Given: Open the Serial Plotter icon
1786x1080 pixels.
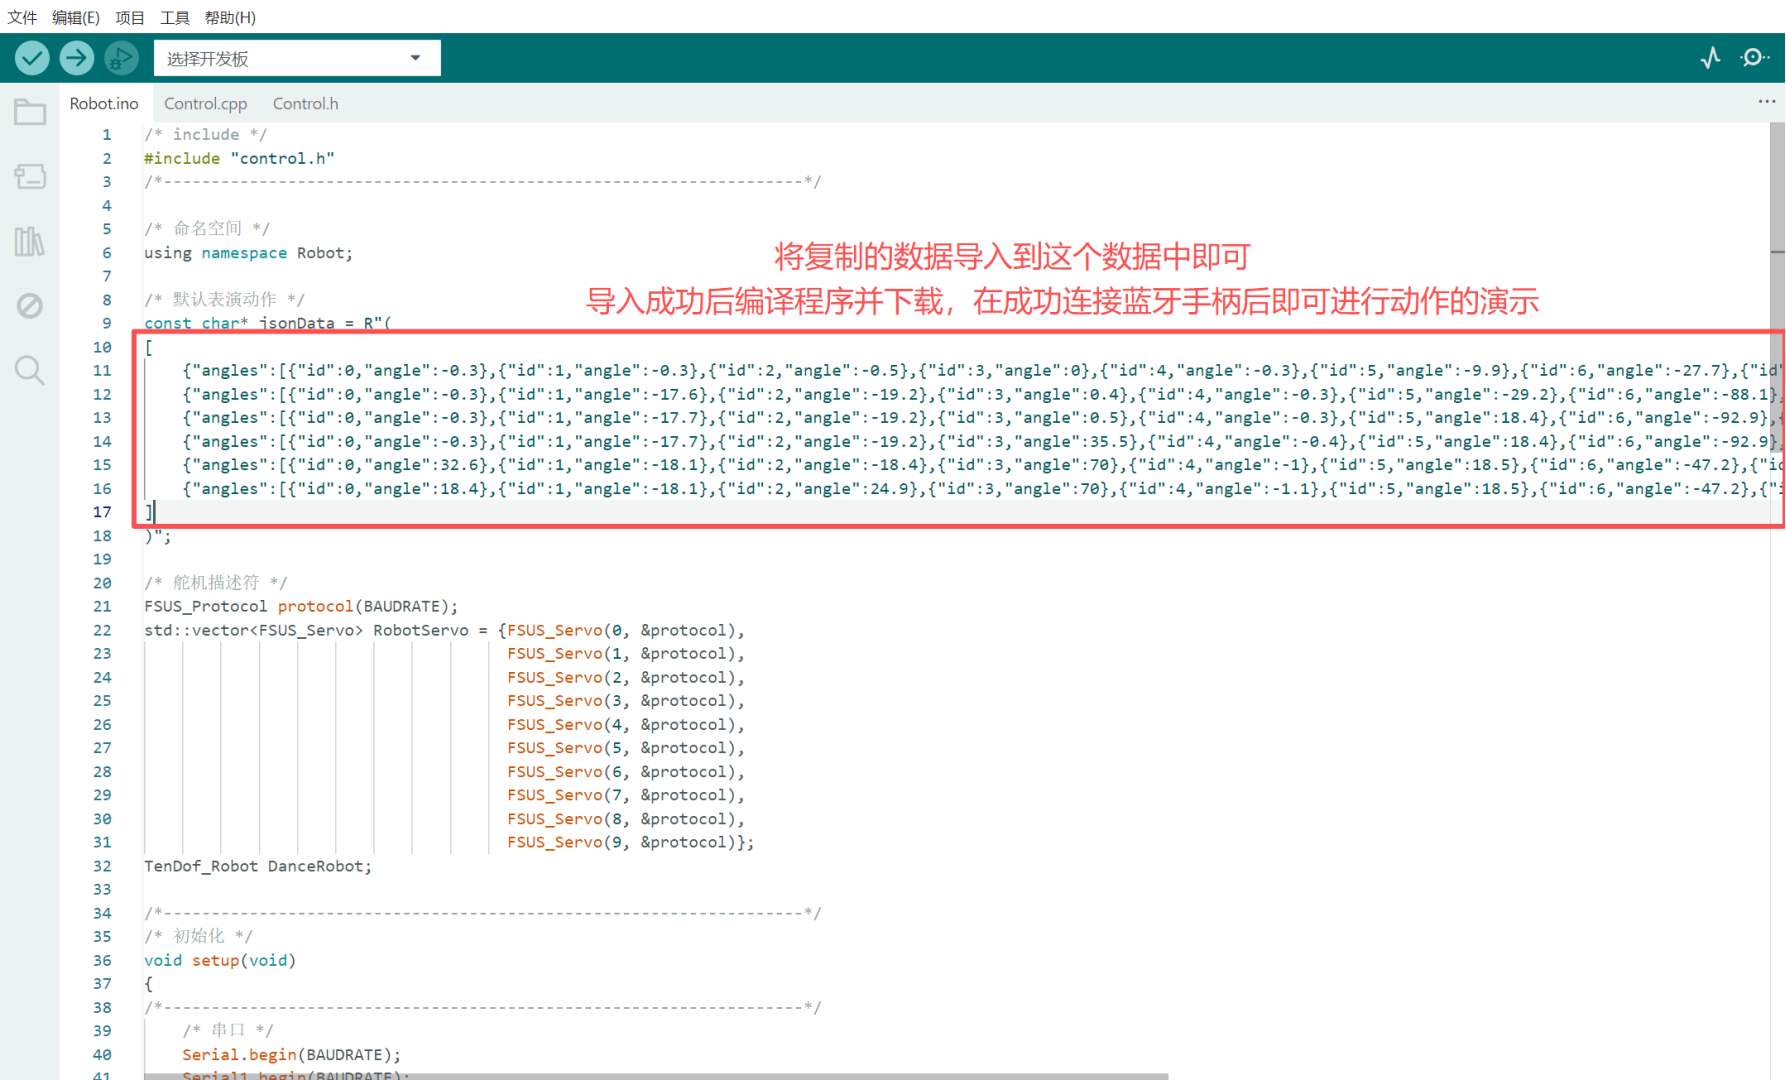Looking at the screenshot, I should click(x=1710, y=58).
